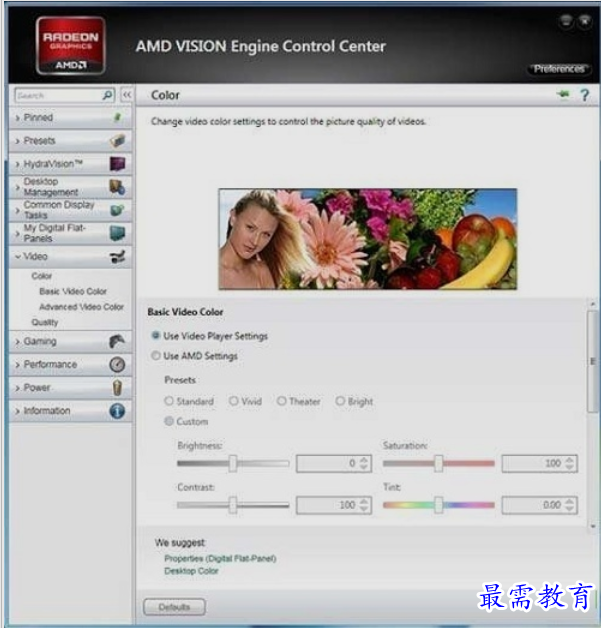Viewport: 601px width, 628px height.
Task: Choose the Theater preset
Action: [281, 401]
